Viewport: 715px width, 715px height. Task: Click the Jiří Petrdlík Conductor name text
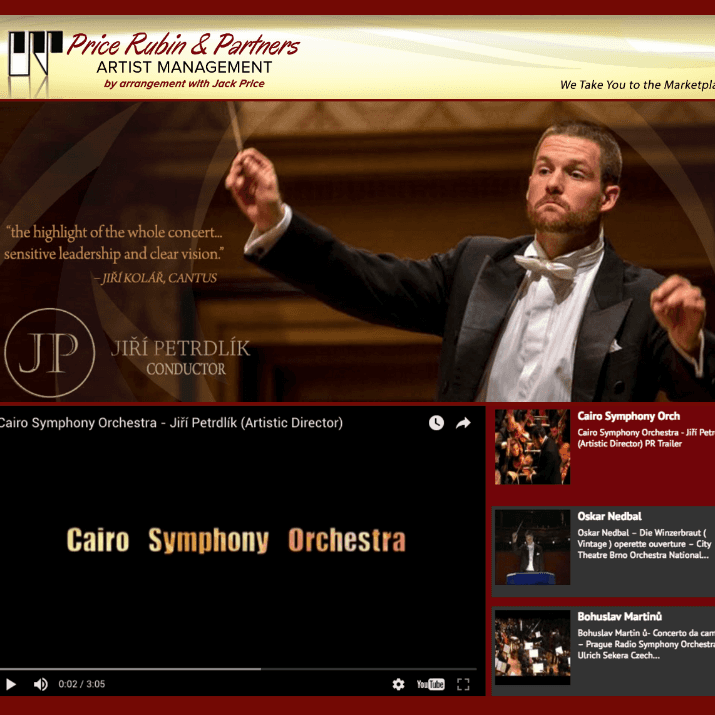pyautogui.click(x=180, y=357)
